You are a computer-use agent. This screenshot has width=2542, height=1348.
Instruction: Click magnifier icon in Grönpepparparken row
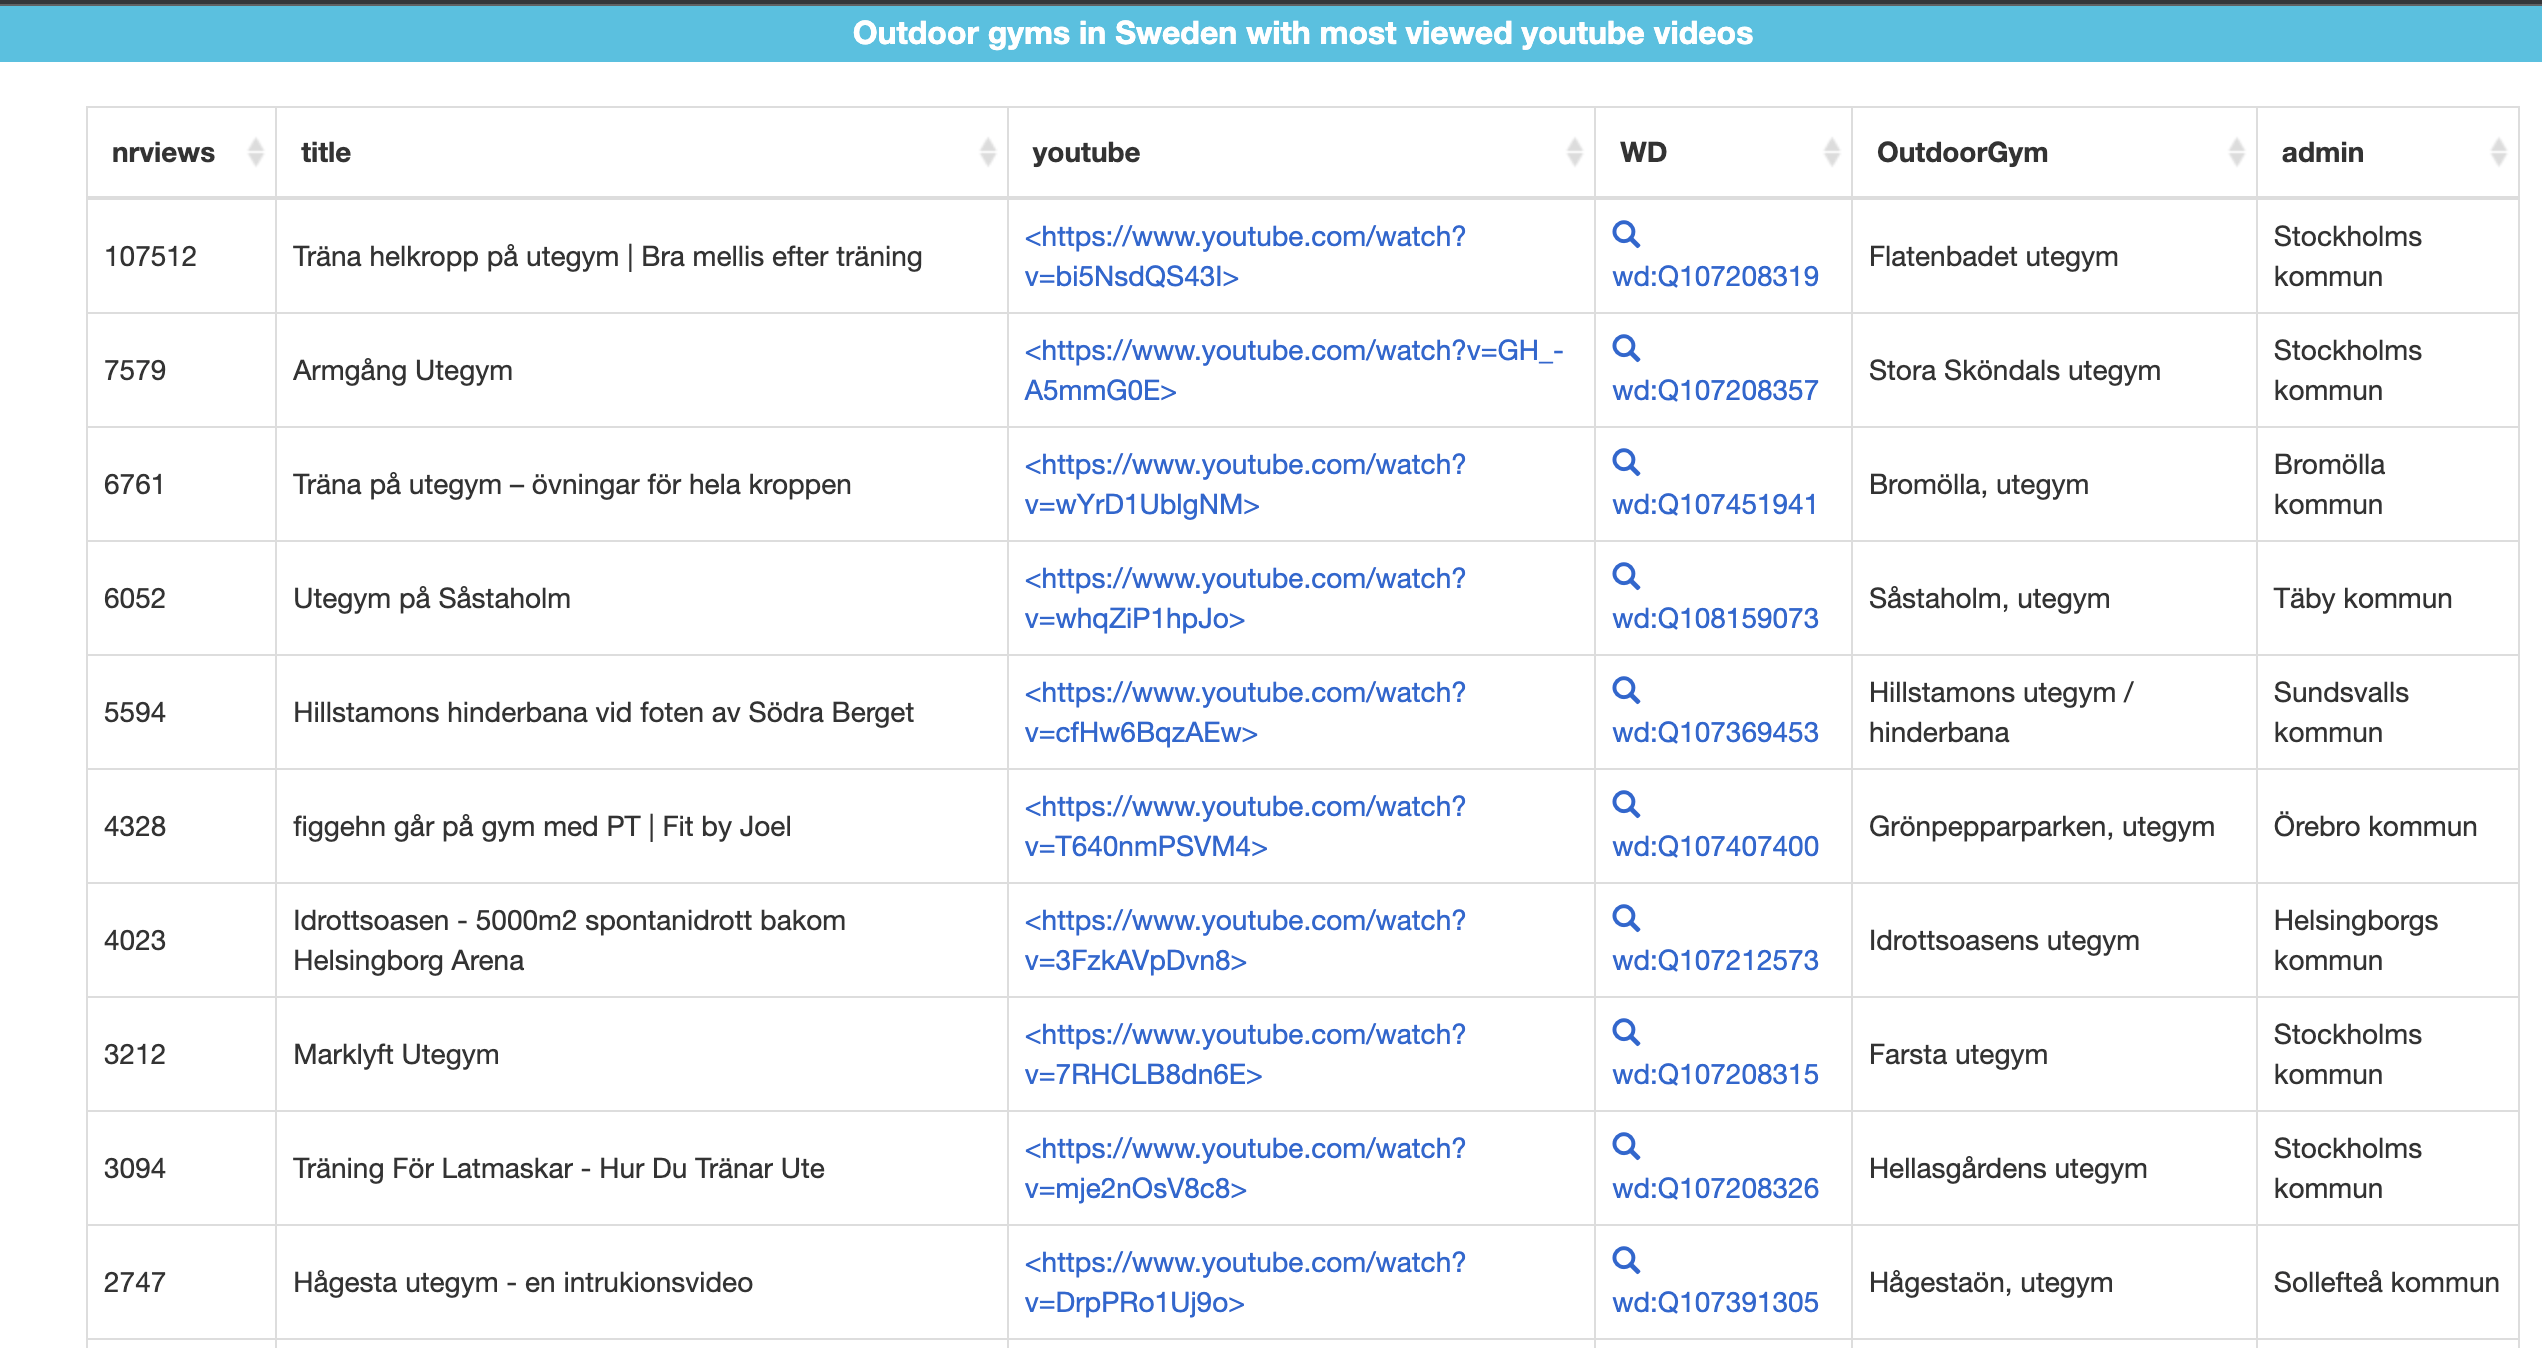pos(1626,804)
